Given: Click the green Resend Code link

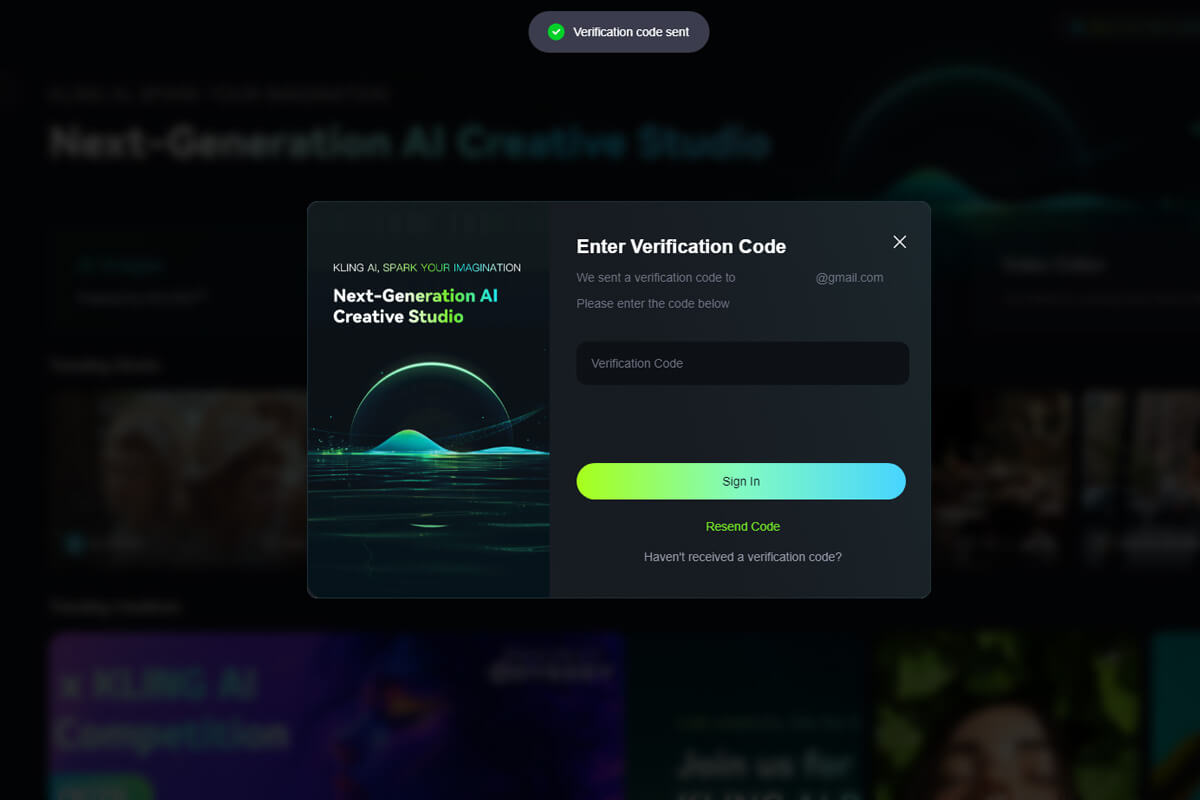Looking at the screenshot, I should pyautogui.click(x=742, y=526).
